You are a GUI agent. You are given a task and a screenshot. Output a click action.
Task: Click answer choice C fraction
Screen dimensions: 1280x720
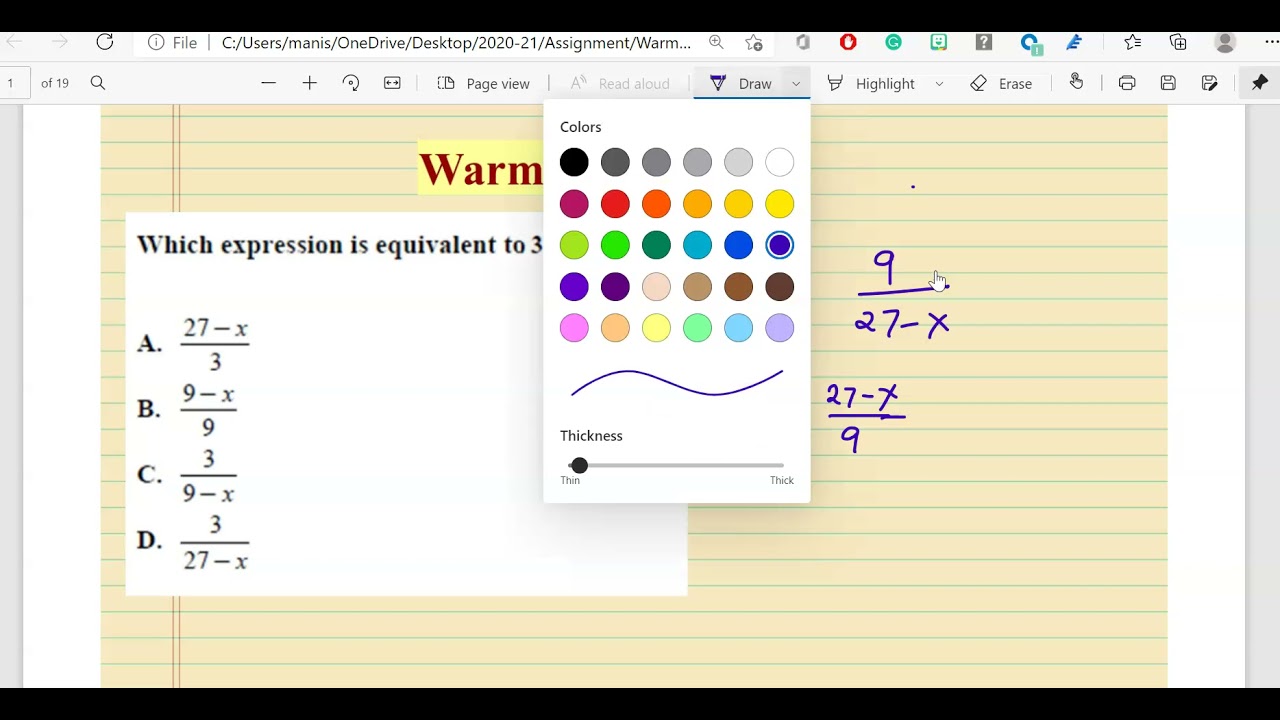coord(208,475)
